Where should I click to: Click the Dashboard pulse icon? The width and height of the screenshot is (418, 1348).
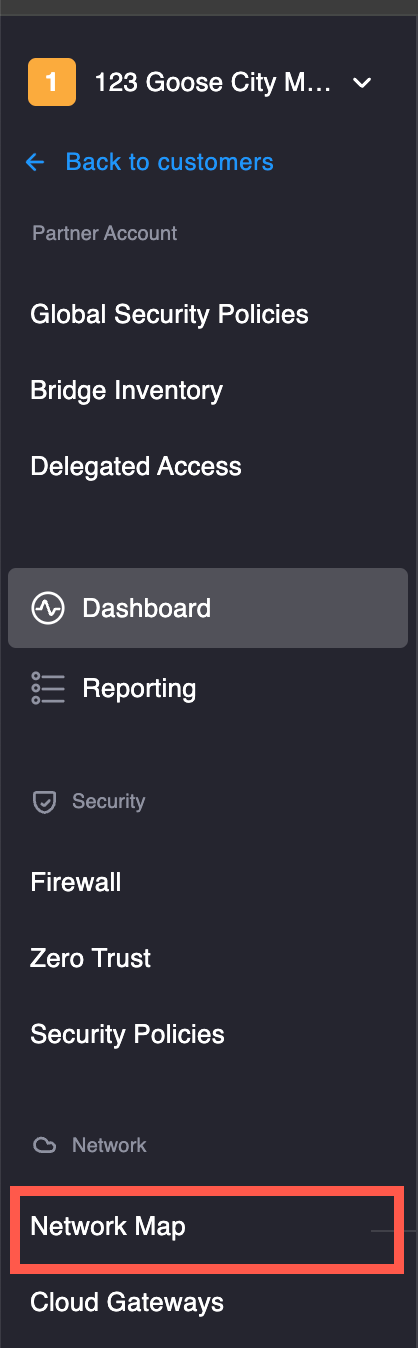click(x=48, y=608)
